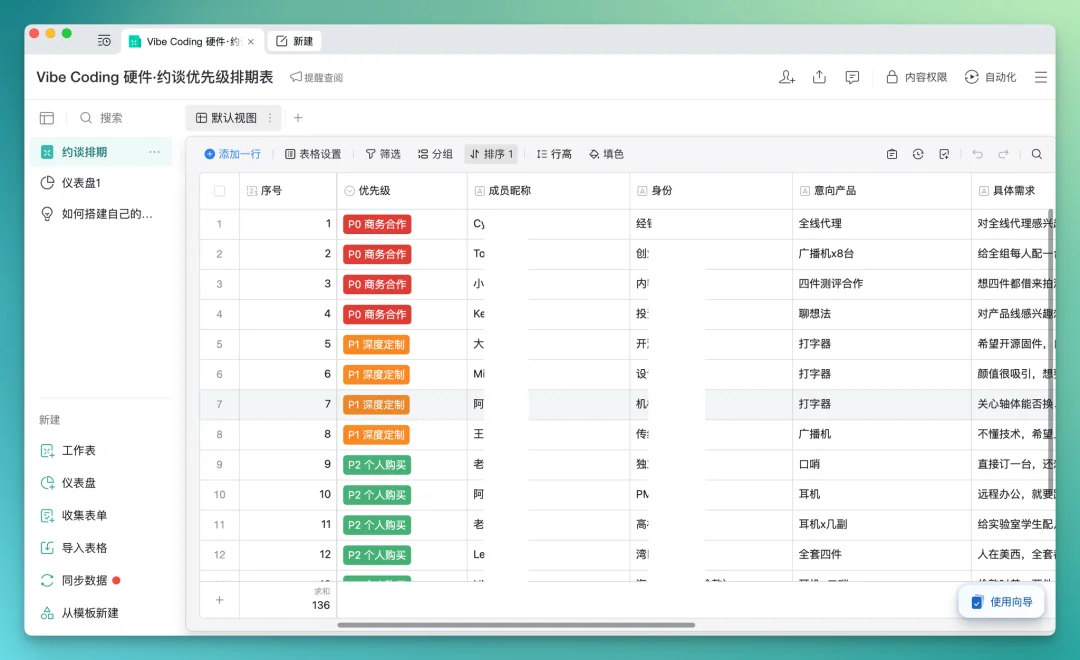Image resolution: width=1080 pixels, height=660 pixels.
Task: Open the 排序 1 sort settings
Action: coord(492,154)
